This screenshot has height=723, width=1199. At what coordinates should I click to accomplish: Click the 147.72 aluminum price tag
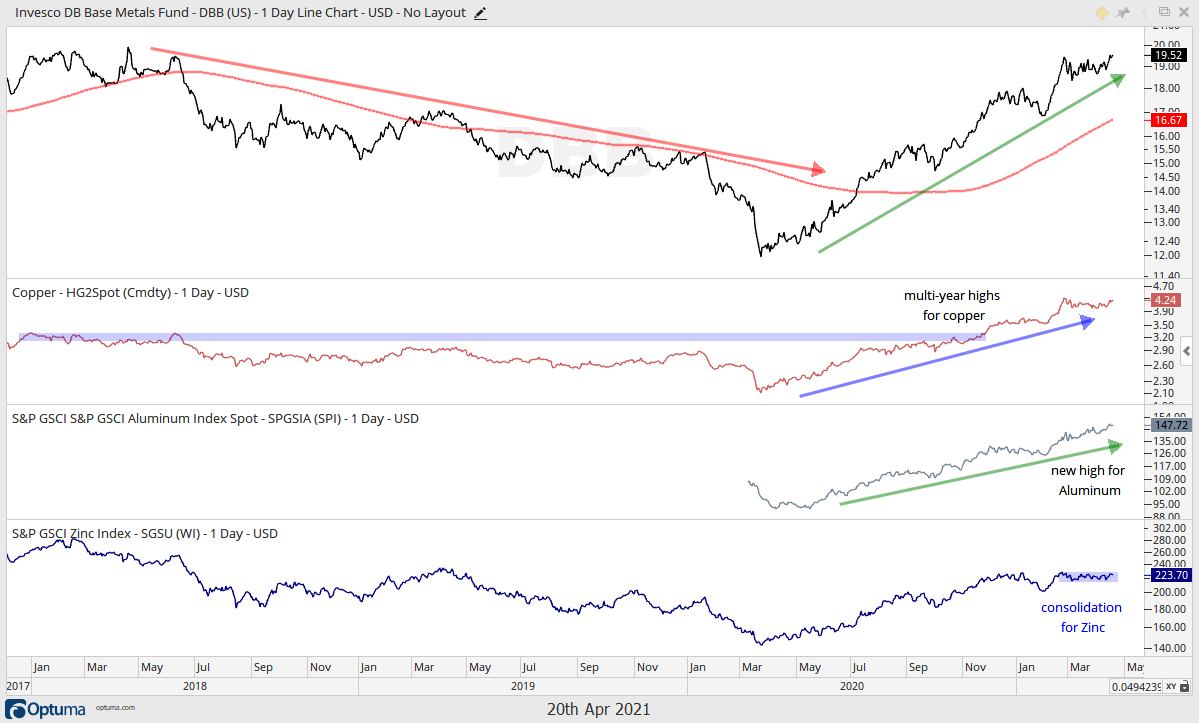1171,425
